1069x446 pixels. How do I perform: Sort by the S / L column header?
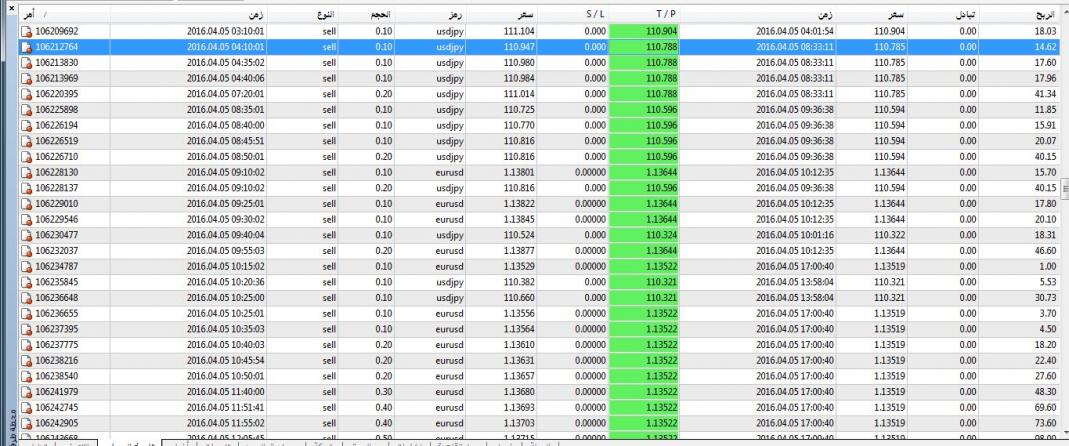click(575, 16)
